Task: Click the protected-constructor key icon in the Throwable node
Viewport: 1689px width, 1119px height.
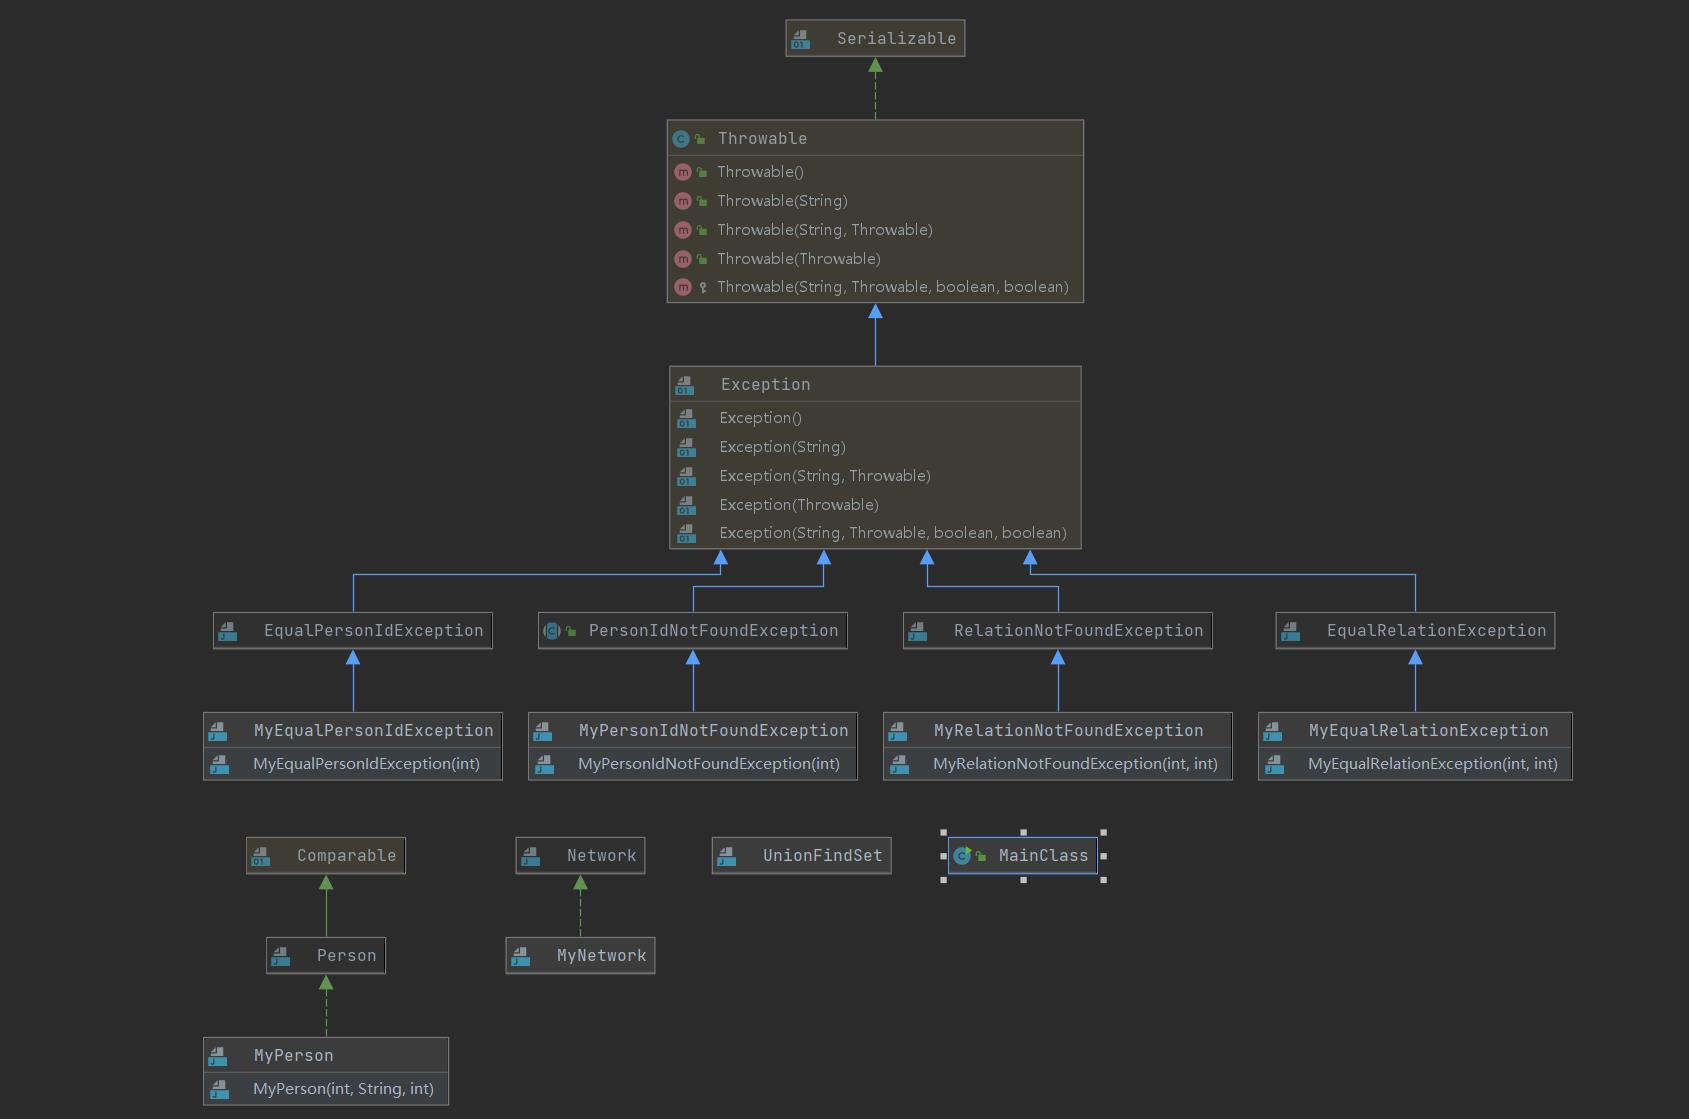Action: 703,287
